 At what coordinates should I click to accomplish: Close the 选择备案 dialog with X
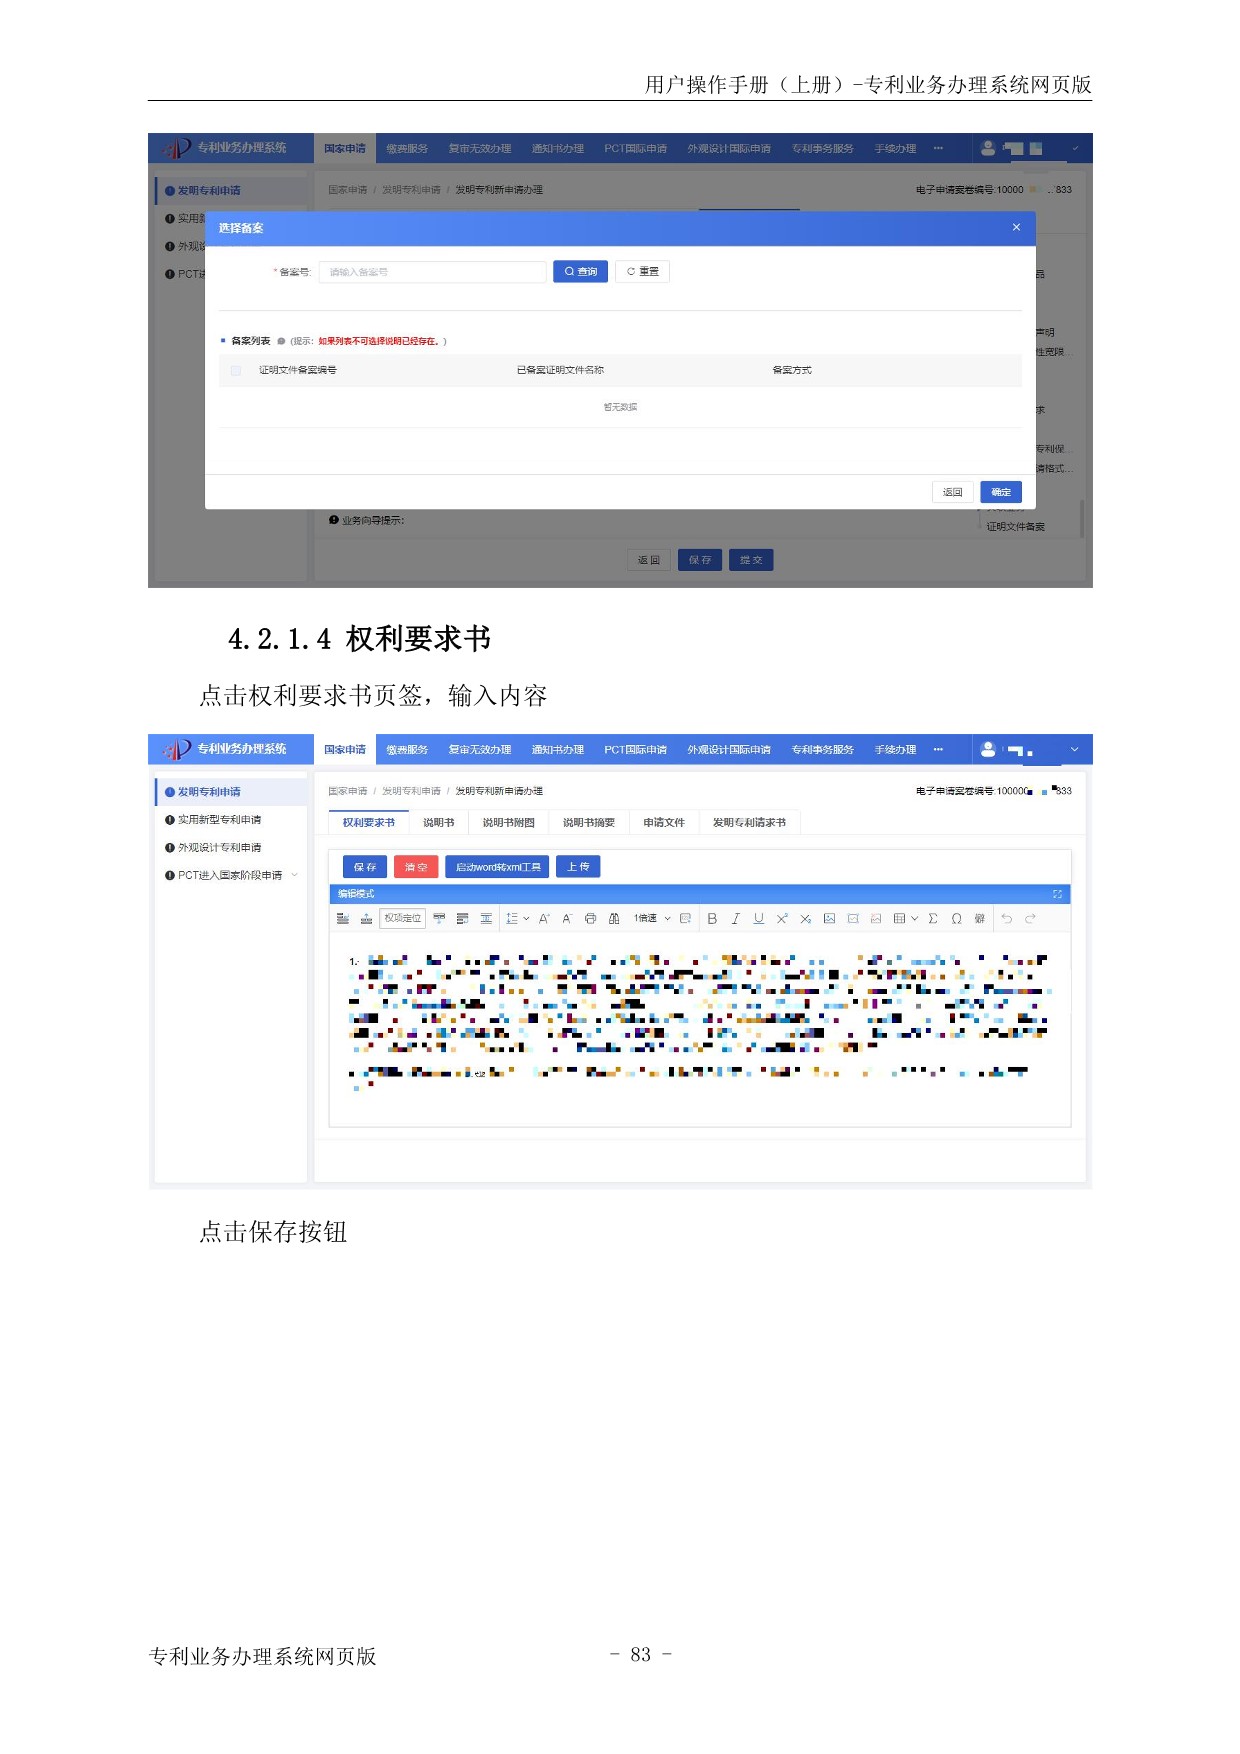point(1016,227)
